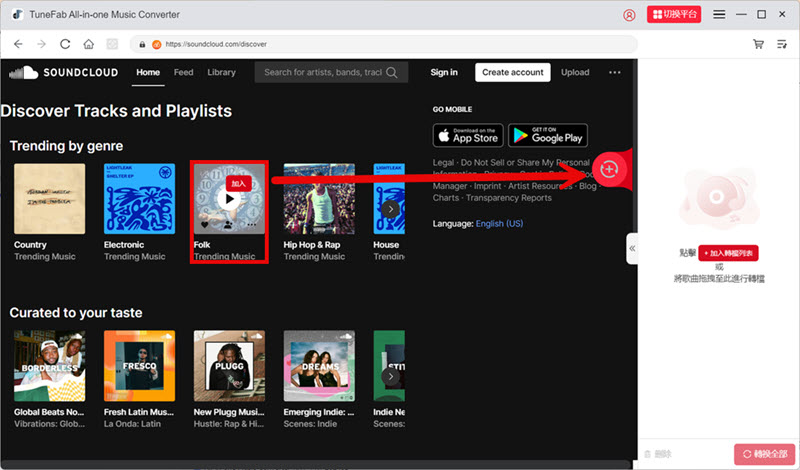
Task: Open the shopping cart icon
Action: (x=758, y=44)
